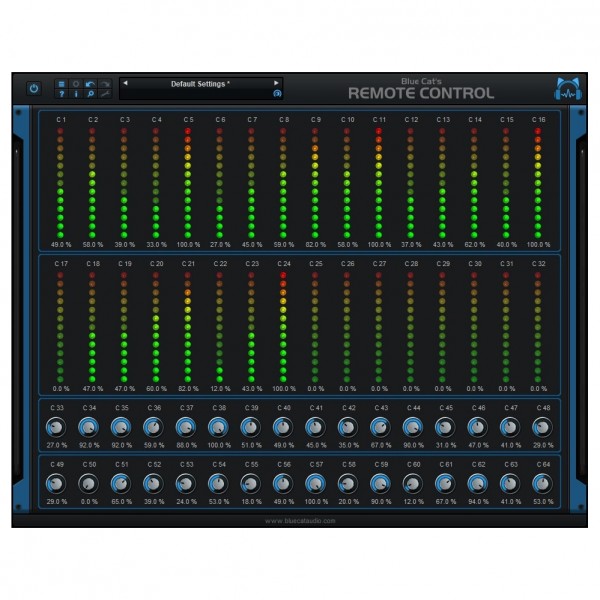Click the C 57 knob
600x600 pixels.
[x=315, y=484]
